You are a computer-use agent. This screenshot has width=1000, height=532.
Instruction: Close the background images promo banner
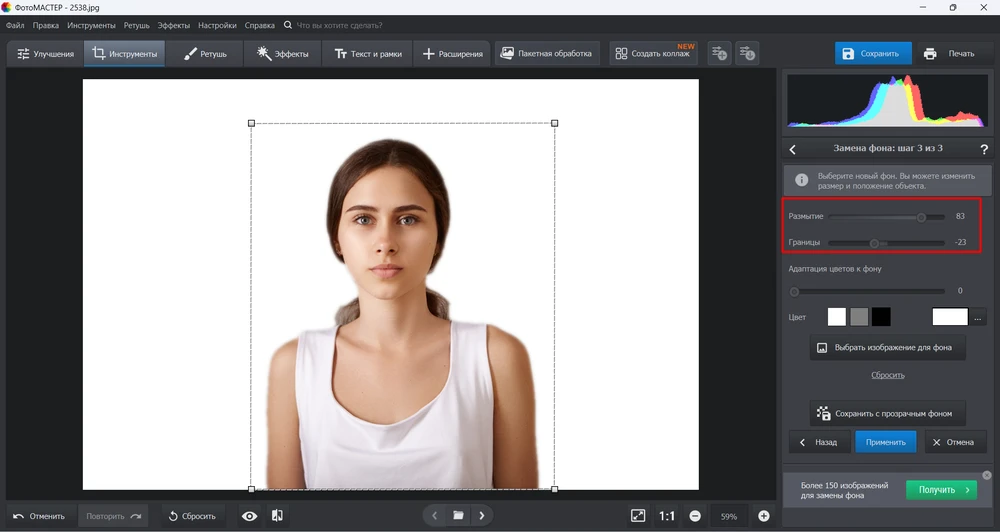pos(986,475)
